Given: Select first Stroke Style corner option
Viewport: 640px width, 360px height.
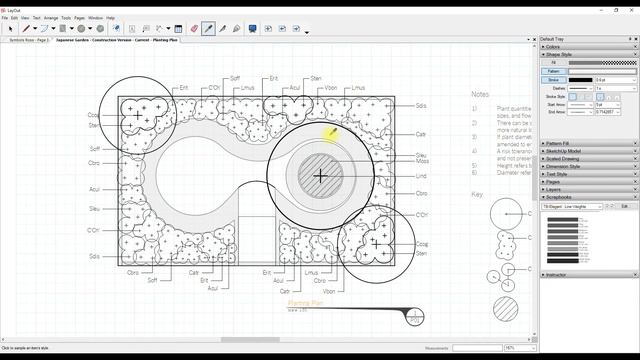Looking at the screenshot, I should [573, 97].
